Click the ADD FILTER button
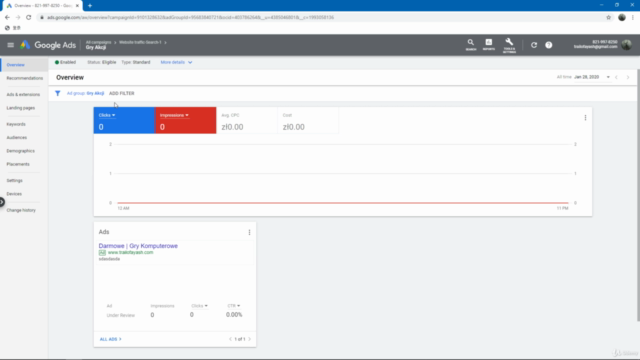 [x=122, y=93]
